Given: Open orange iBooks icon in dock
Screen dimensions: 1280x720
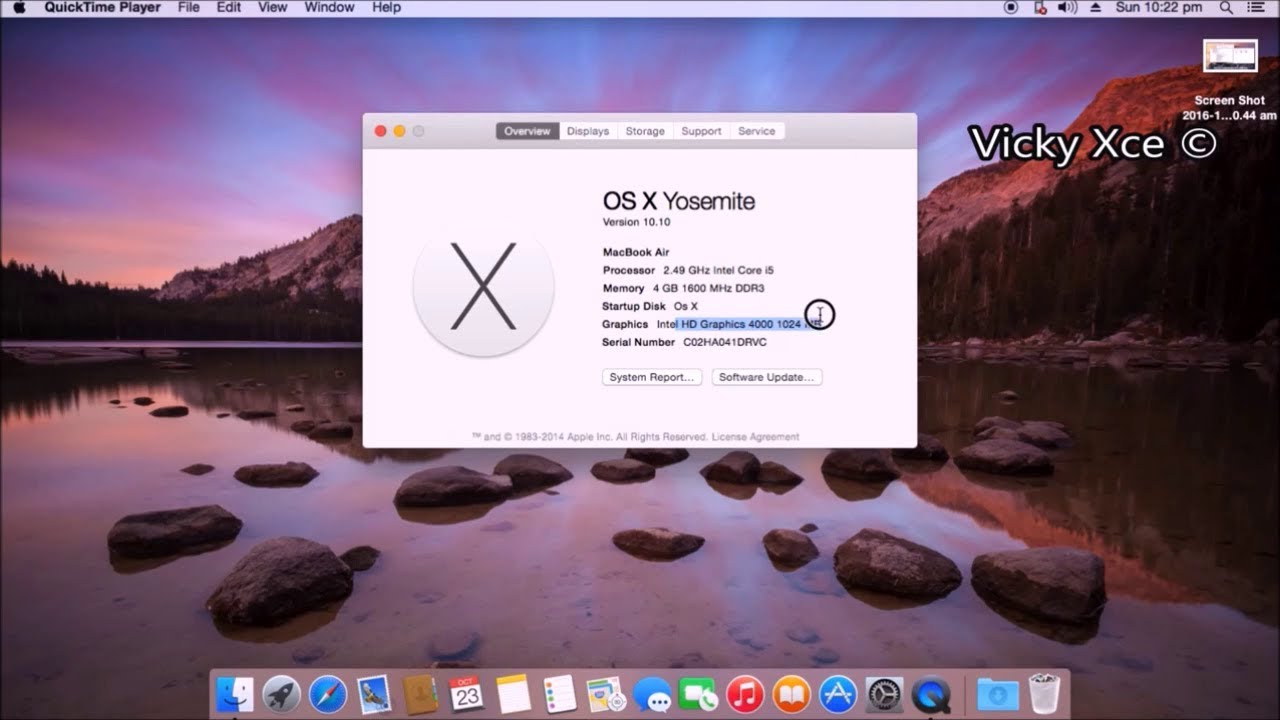Looking at the screenshot, I should click(x=791, y=694).
